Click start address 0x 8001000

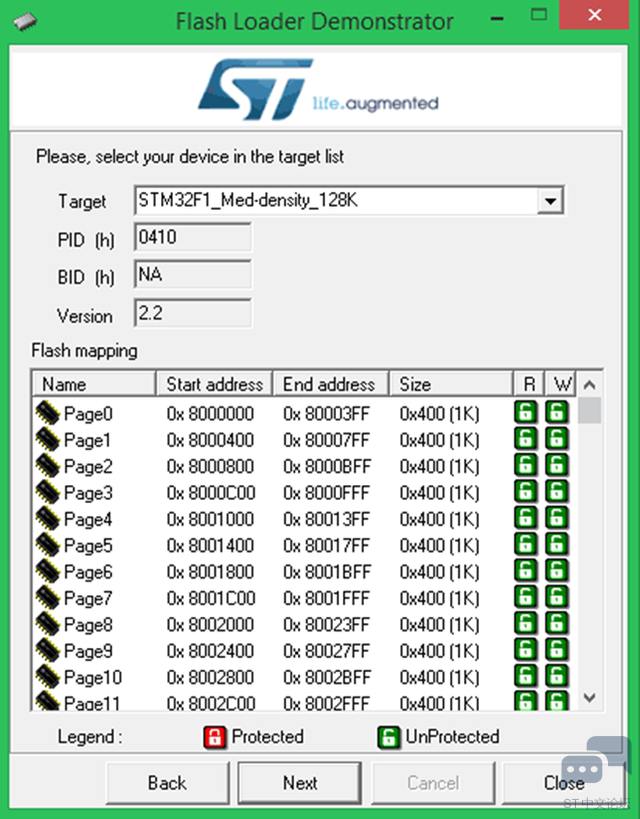210,519
